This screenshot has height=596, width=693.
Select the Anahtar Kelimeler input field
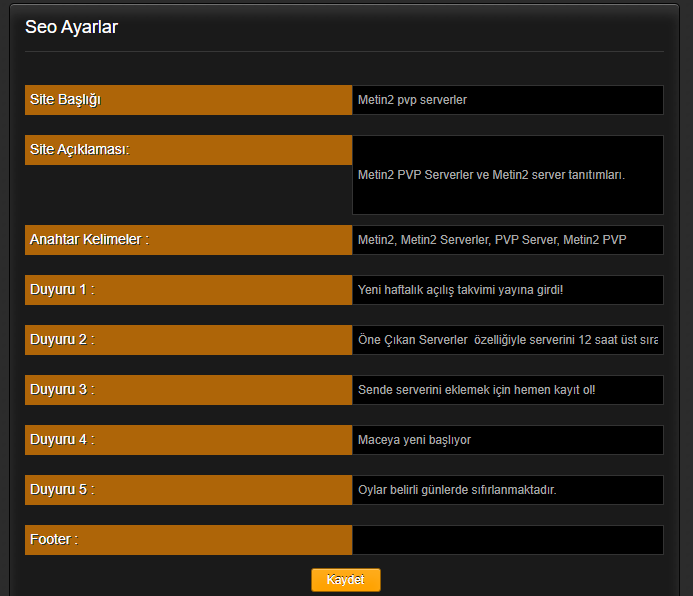[508, 240]
